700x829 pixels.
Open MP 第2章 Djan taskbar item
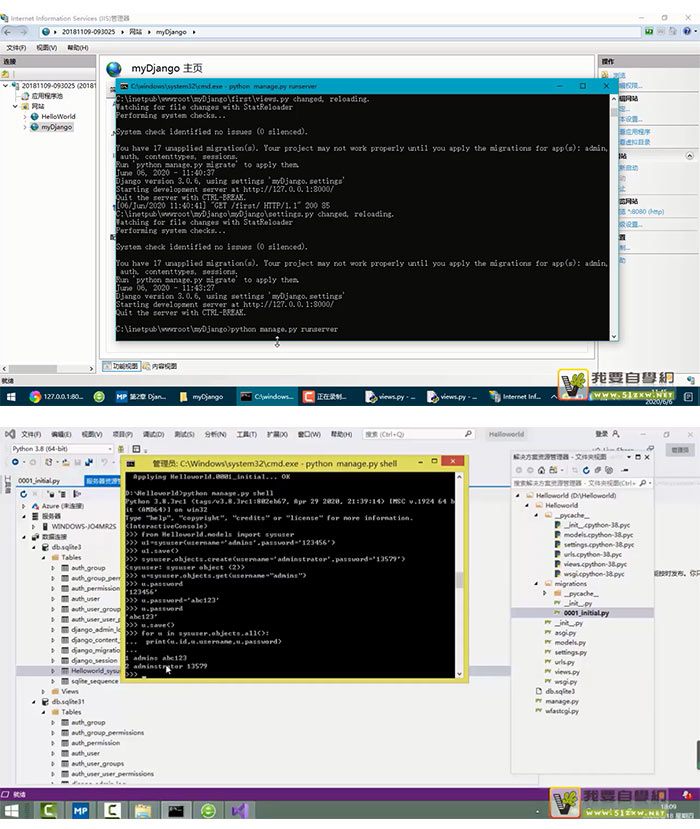[x=141, y=397]
